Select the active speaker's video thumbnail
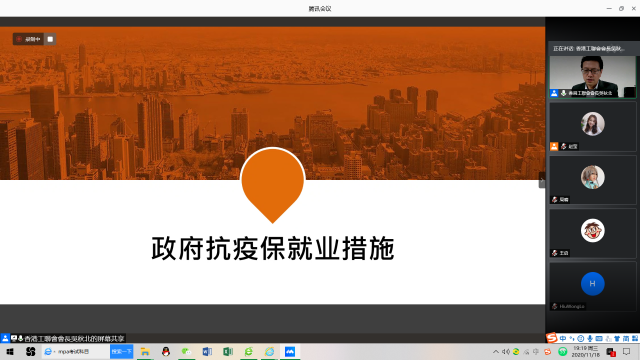 point(592,77)
